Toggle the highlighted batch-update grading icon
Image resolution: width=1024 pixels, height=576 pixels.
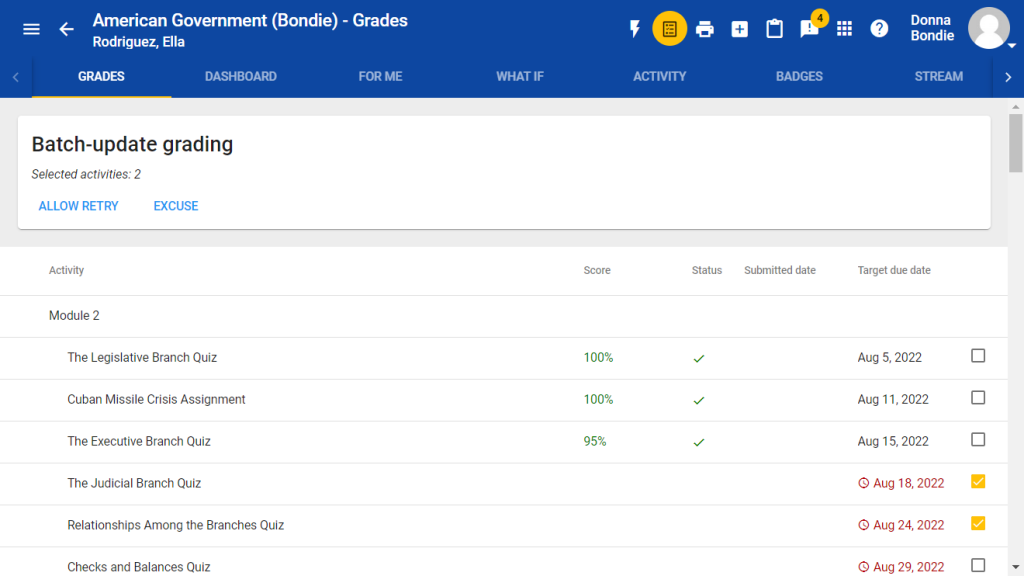pos(670,29)
